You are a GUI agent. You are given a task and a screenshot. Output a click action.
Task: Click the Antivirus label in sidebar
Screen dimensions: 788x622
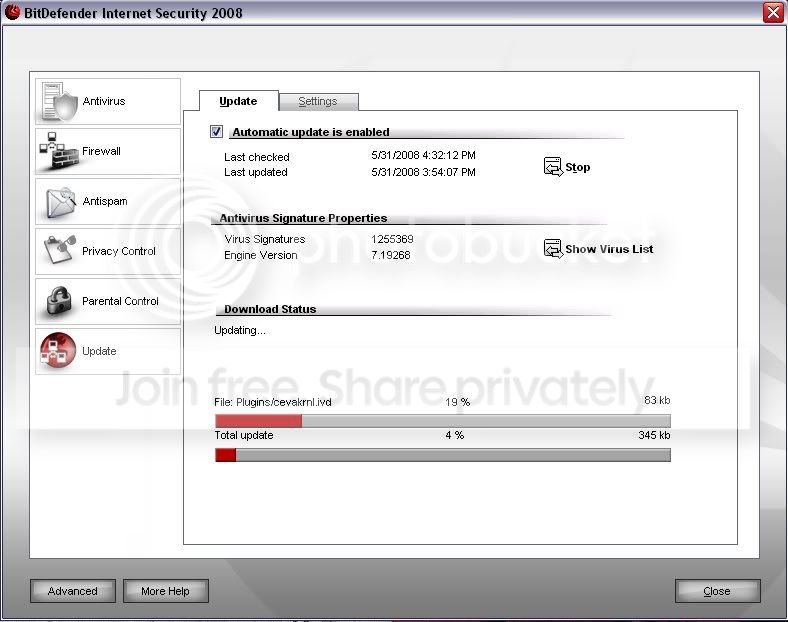point(104,101)
